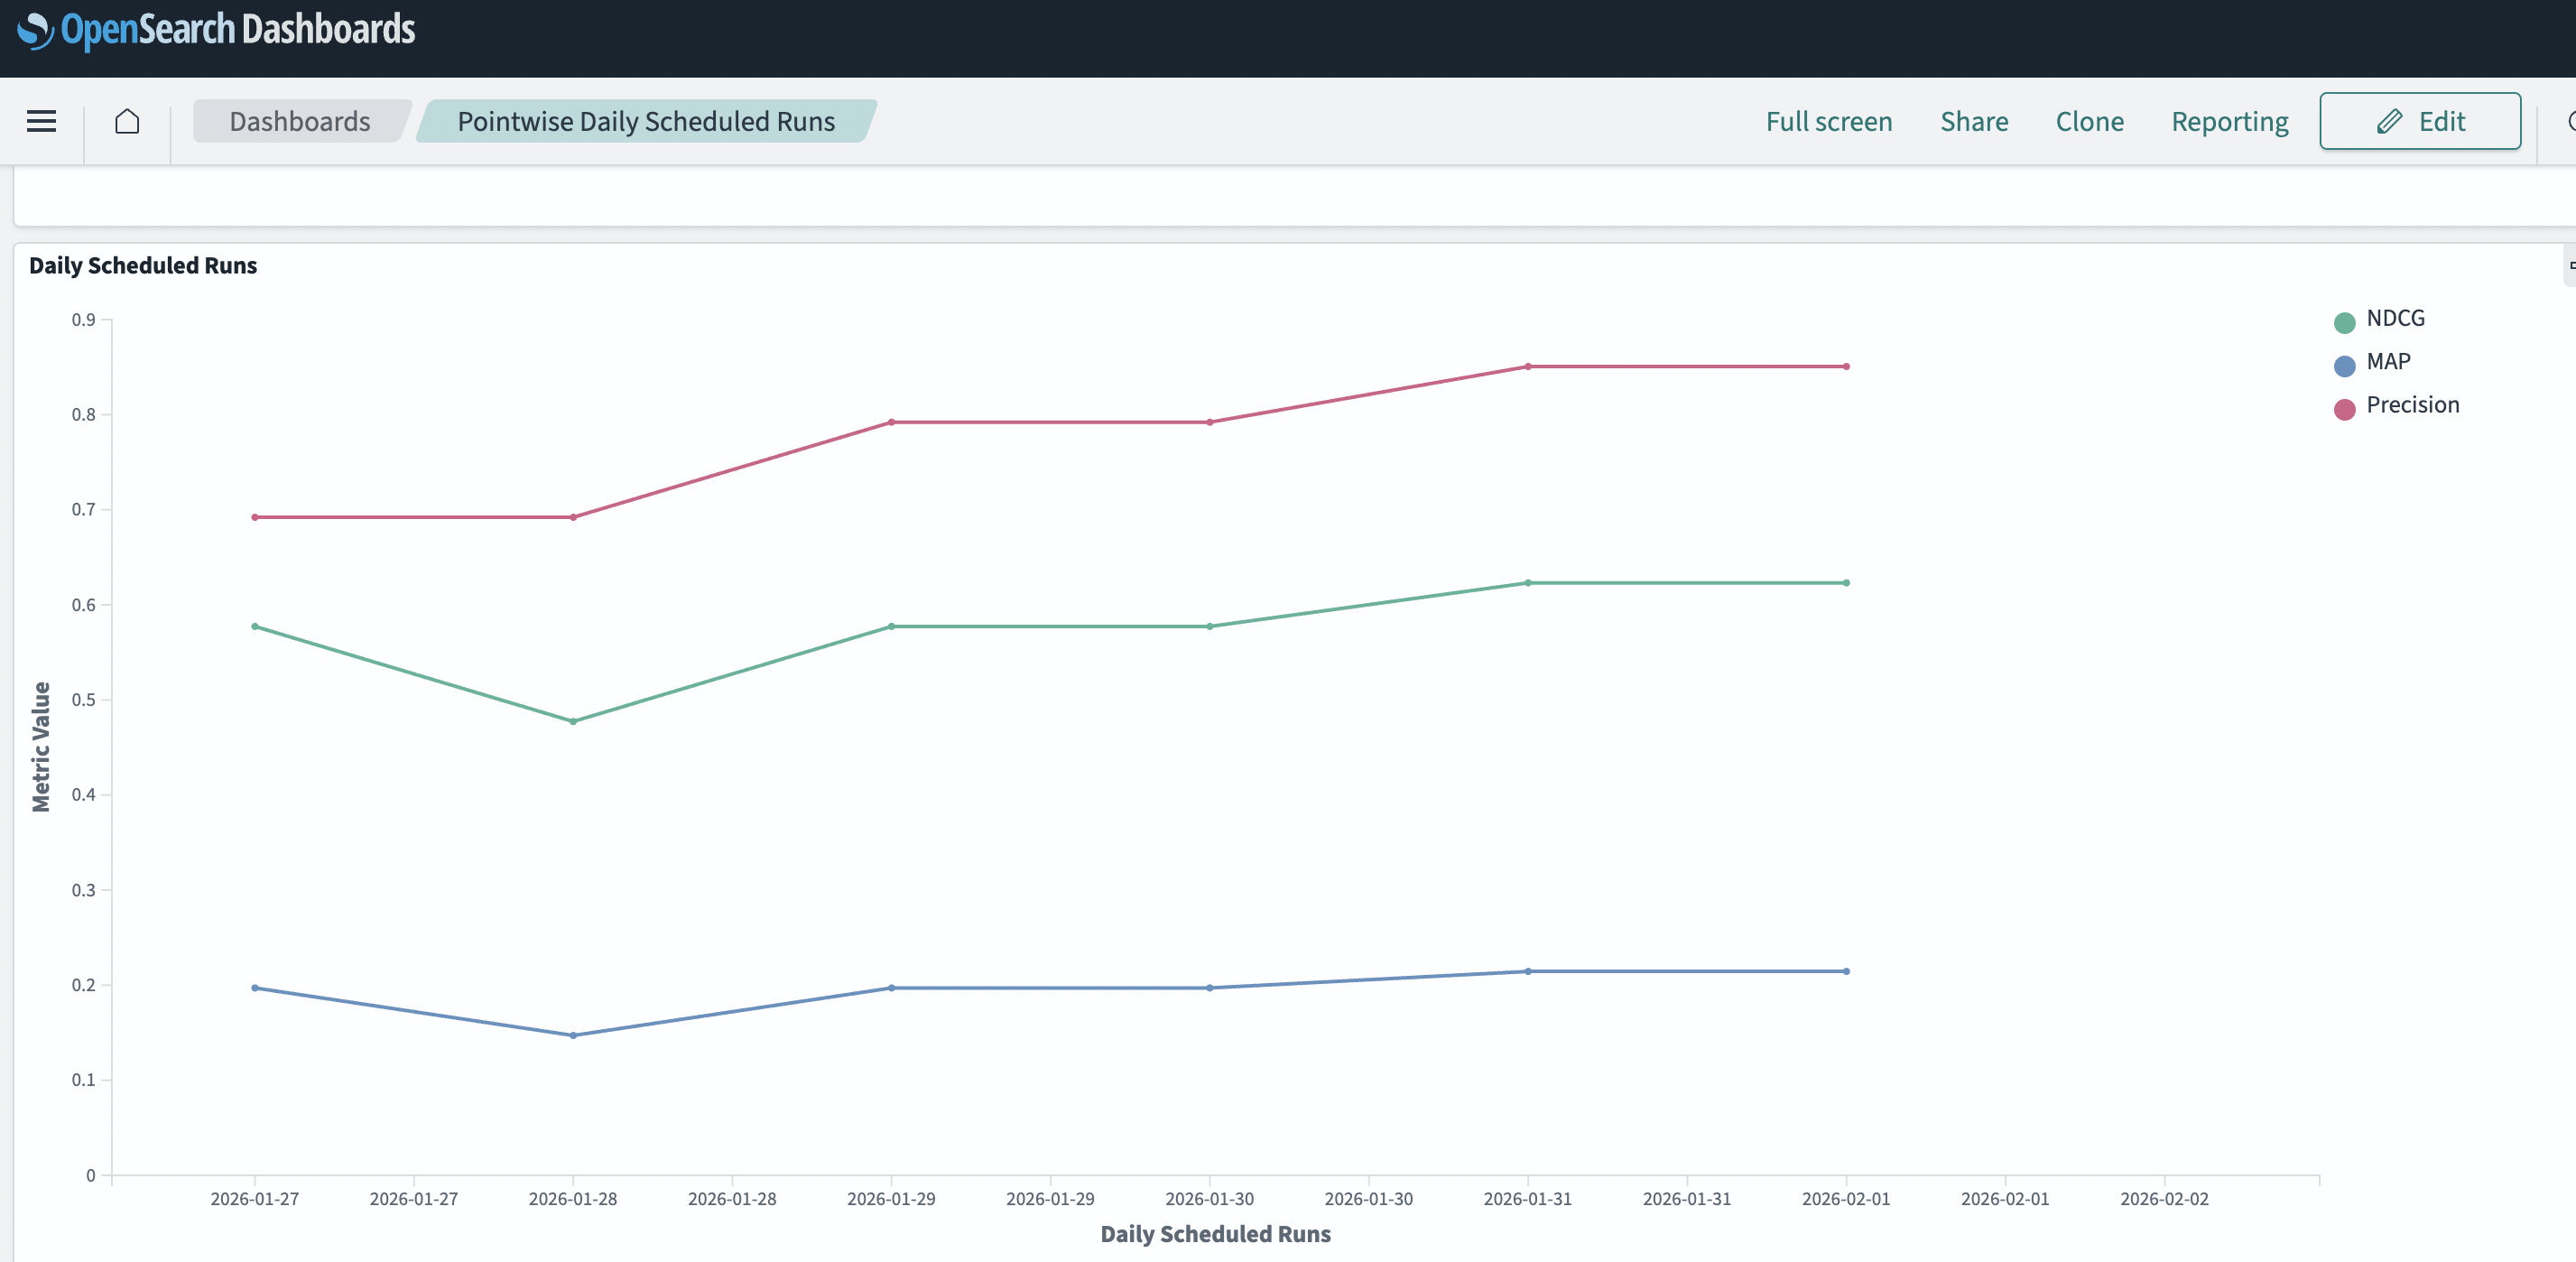Click the OpenSearch Dashboards logo

[x=214, y=29]
